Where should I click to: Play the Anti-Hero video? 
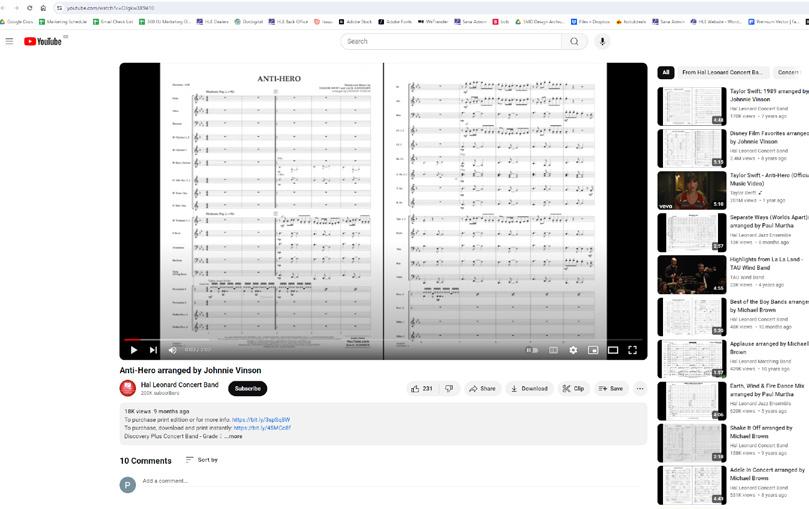pos(134,350)
